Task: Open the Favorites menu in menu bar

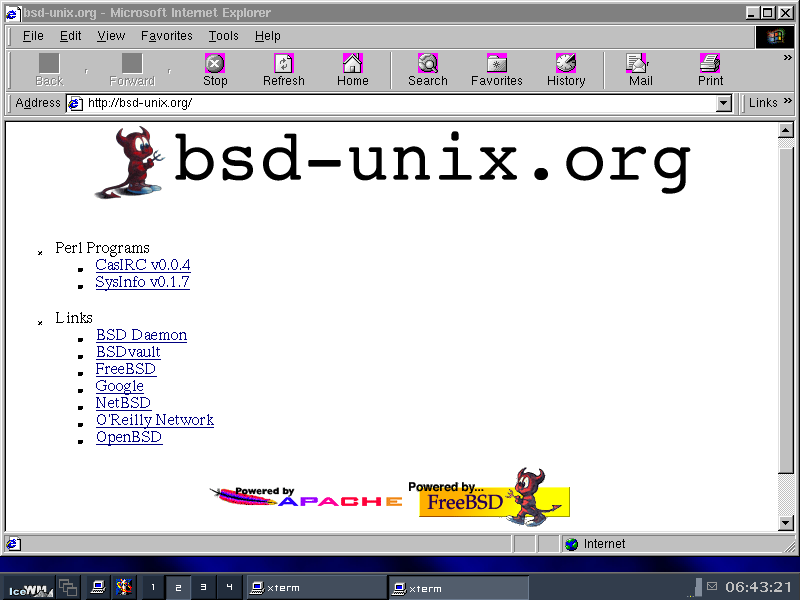Action: (166, 36)
